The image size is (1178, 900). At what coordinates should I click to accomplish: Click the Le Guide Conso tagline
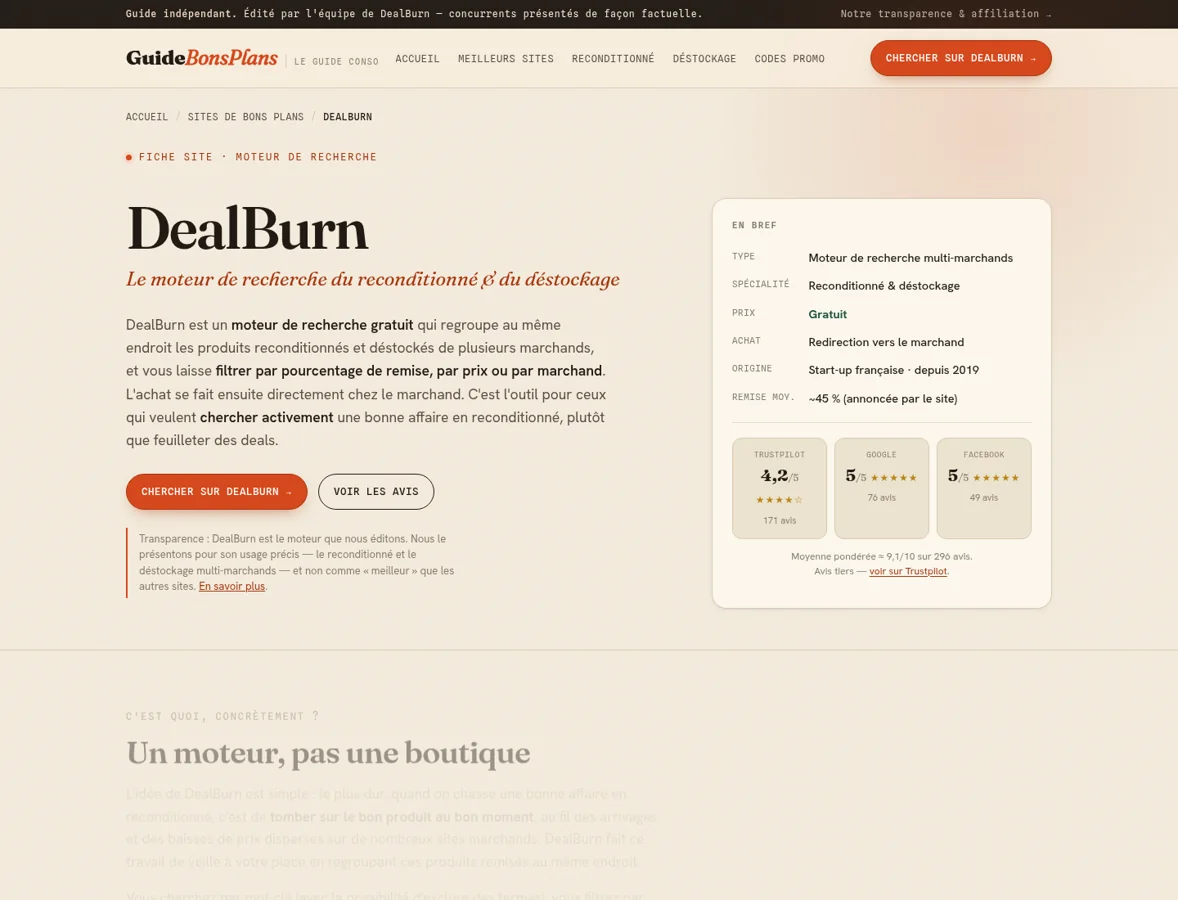tap(337, 62)
